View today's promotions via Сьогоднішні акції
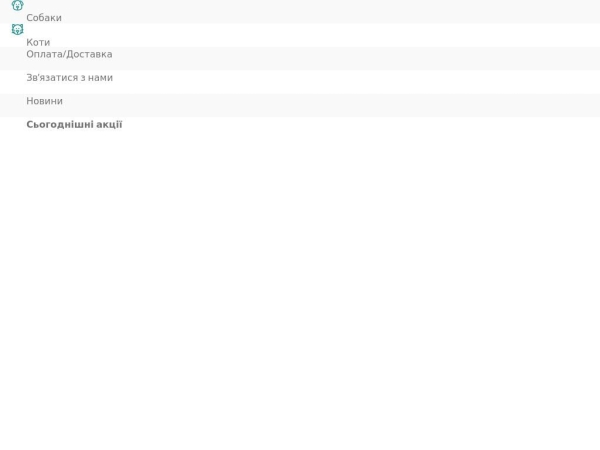600x450 pixels. click(x=74, y=124)
